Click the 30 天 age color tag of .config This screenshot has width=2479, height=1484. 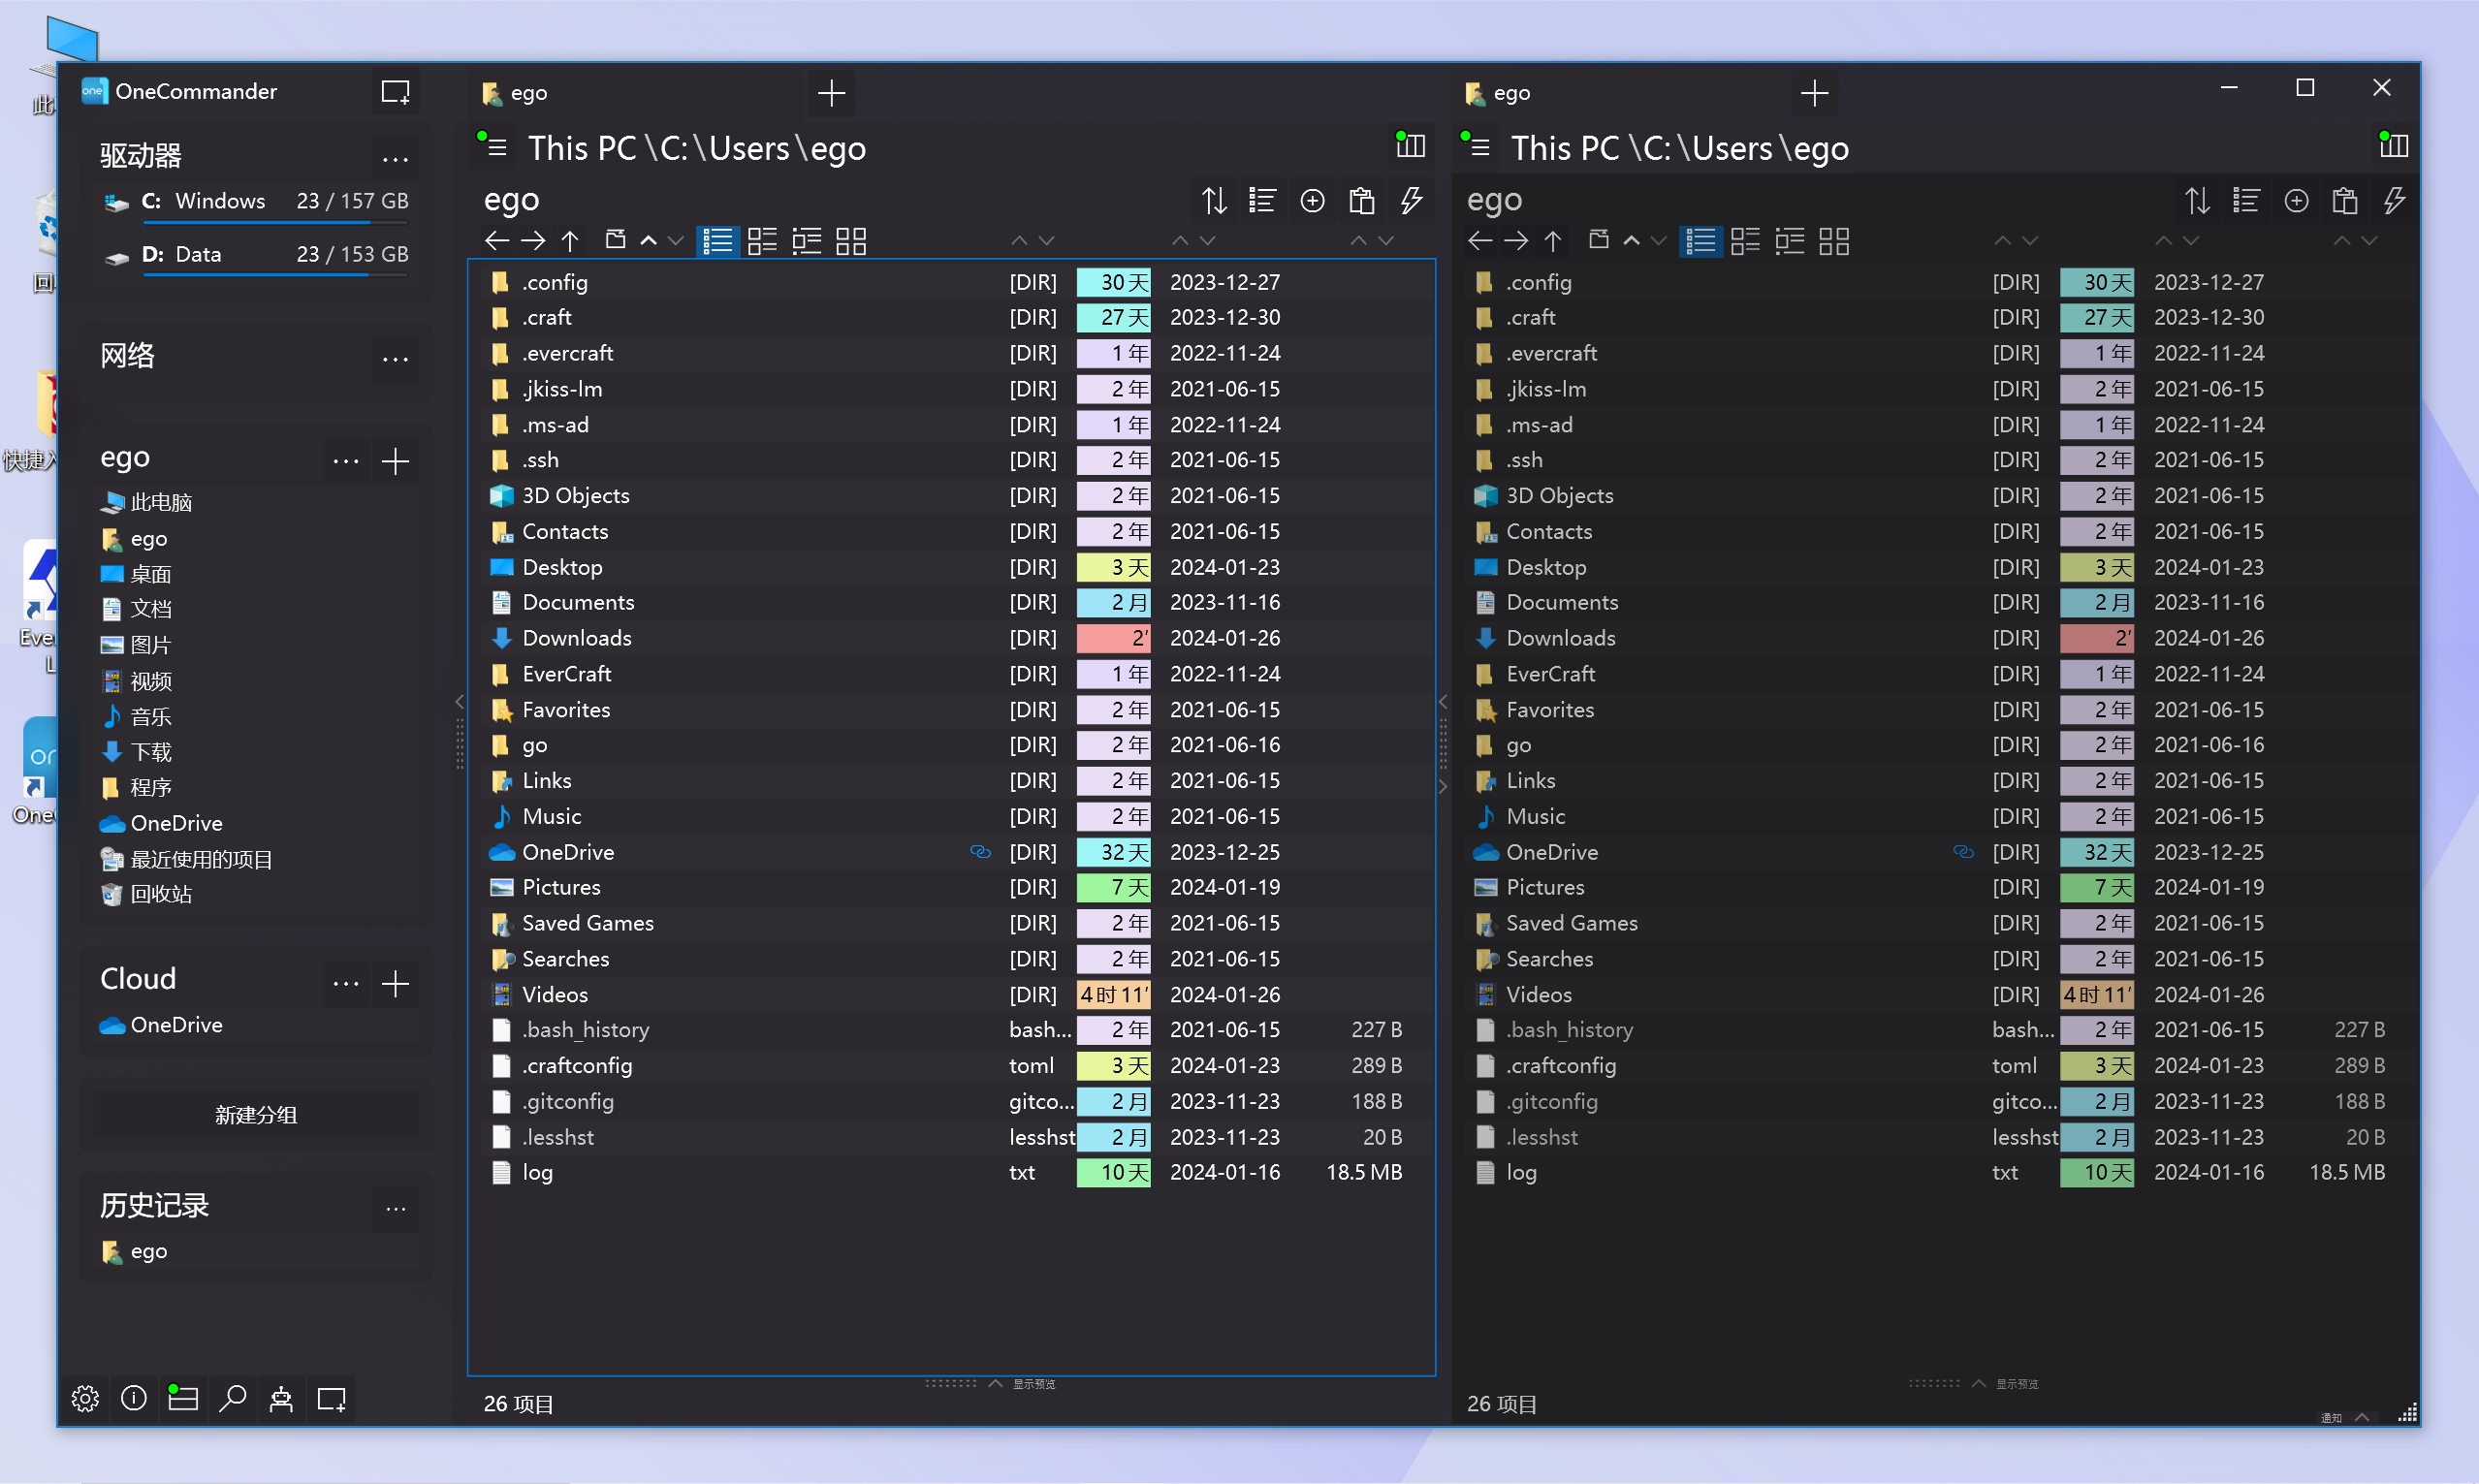1113,282
